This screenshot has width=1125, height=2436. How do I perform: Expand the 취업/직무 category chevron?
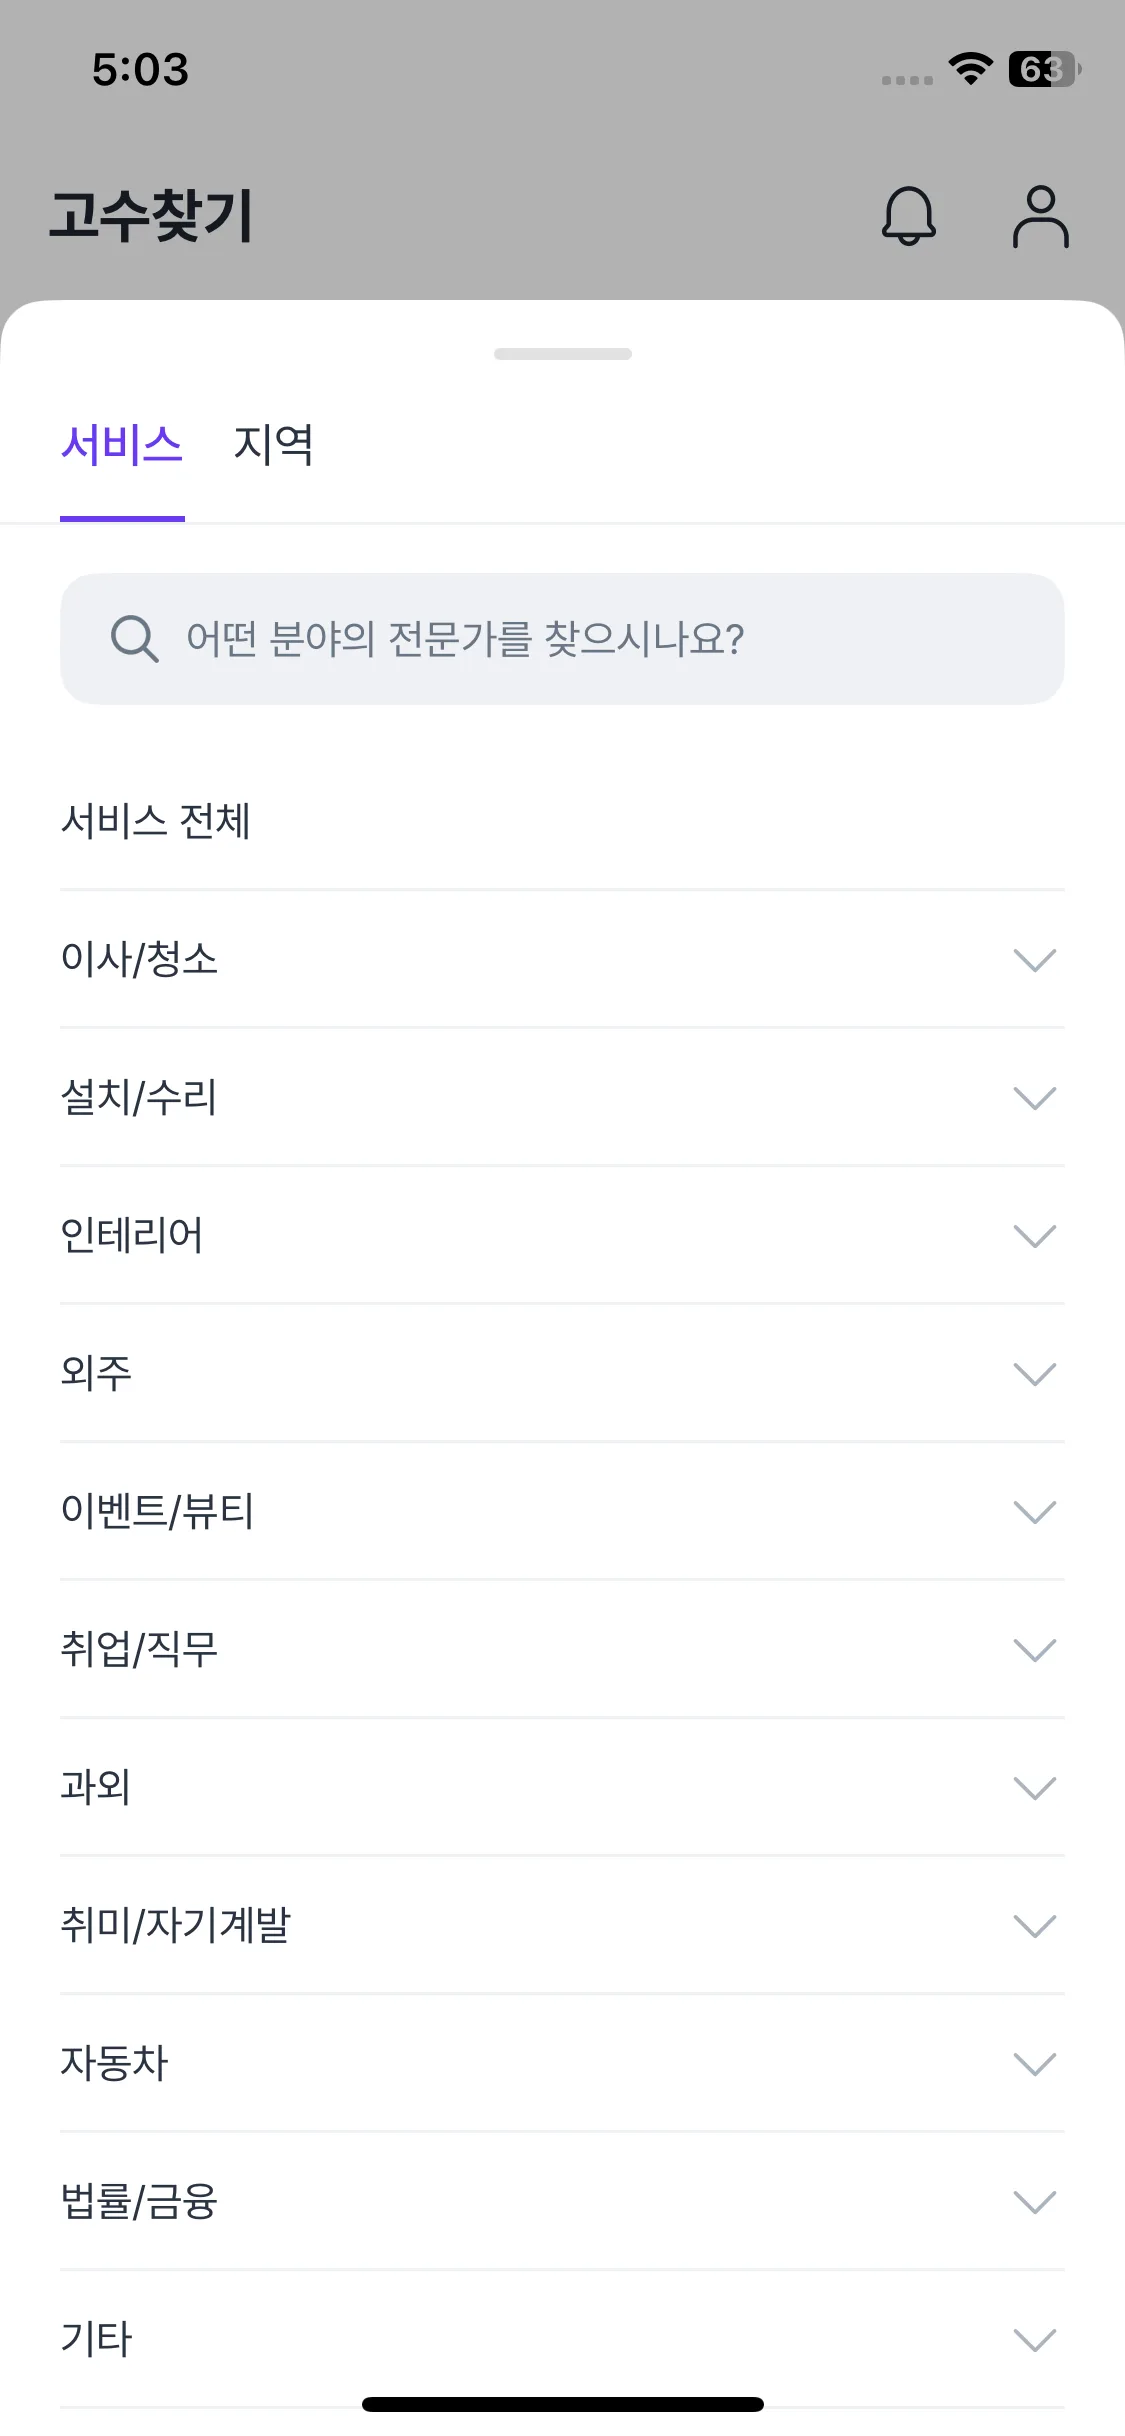coord(1034,1650)
